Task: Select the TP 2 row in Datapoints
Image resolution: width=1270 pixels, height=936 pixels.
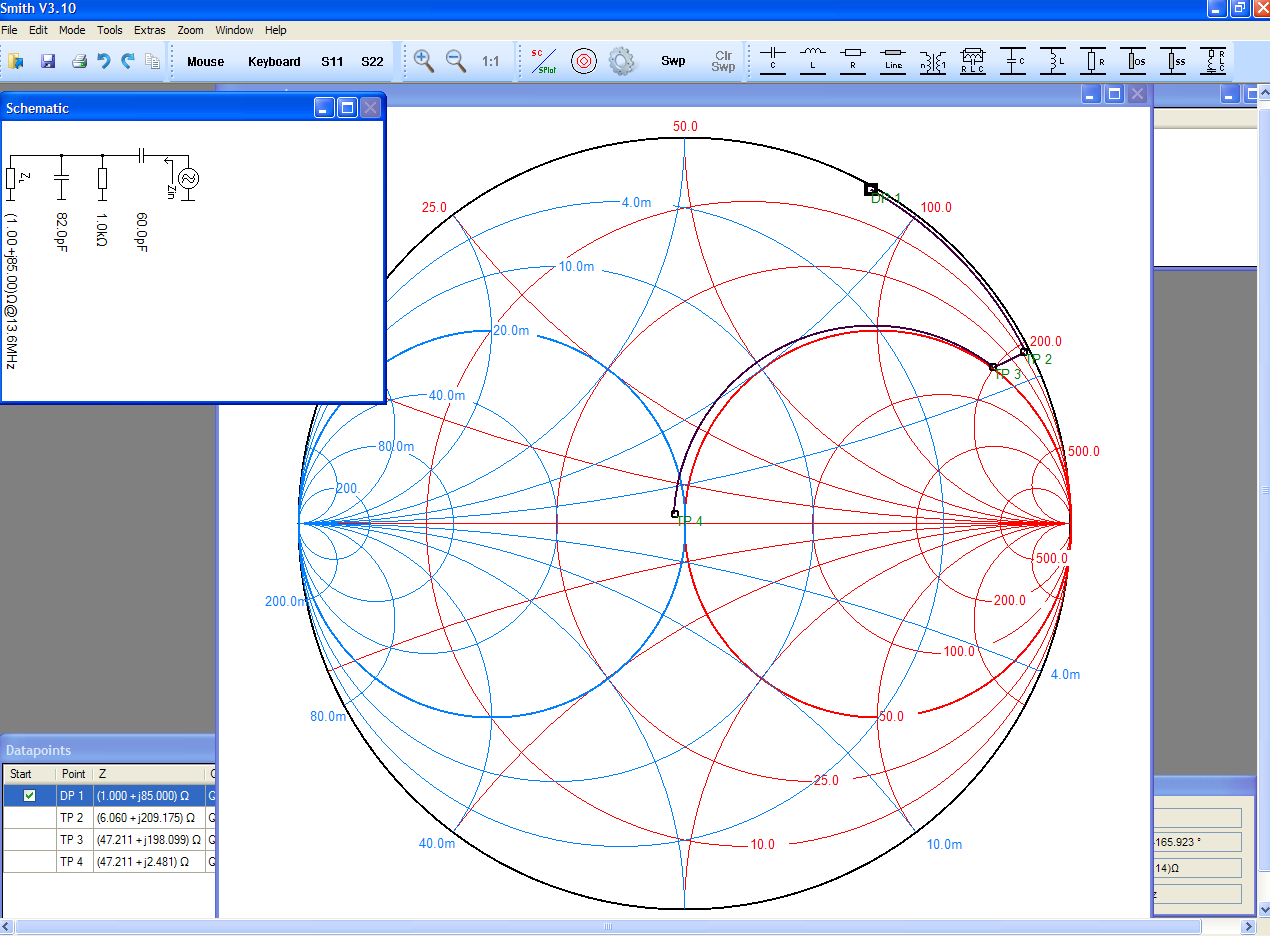Action: click(108, 818)
